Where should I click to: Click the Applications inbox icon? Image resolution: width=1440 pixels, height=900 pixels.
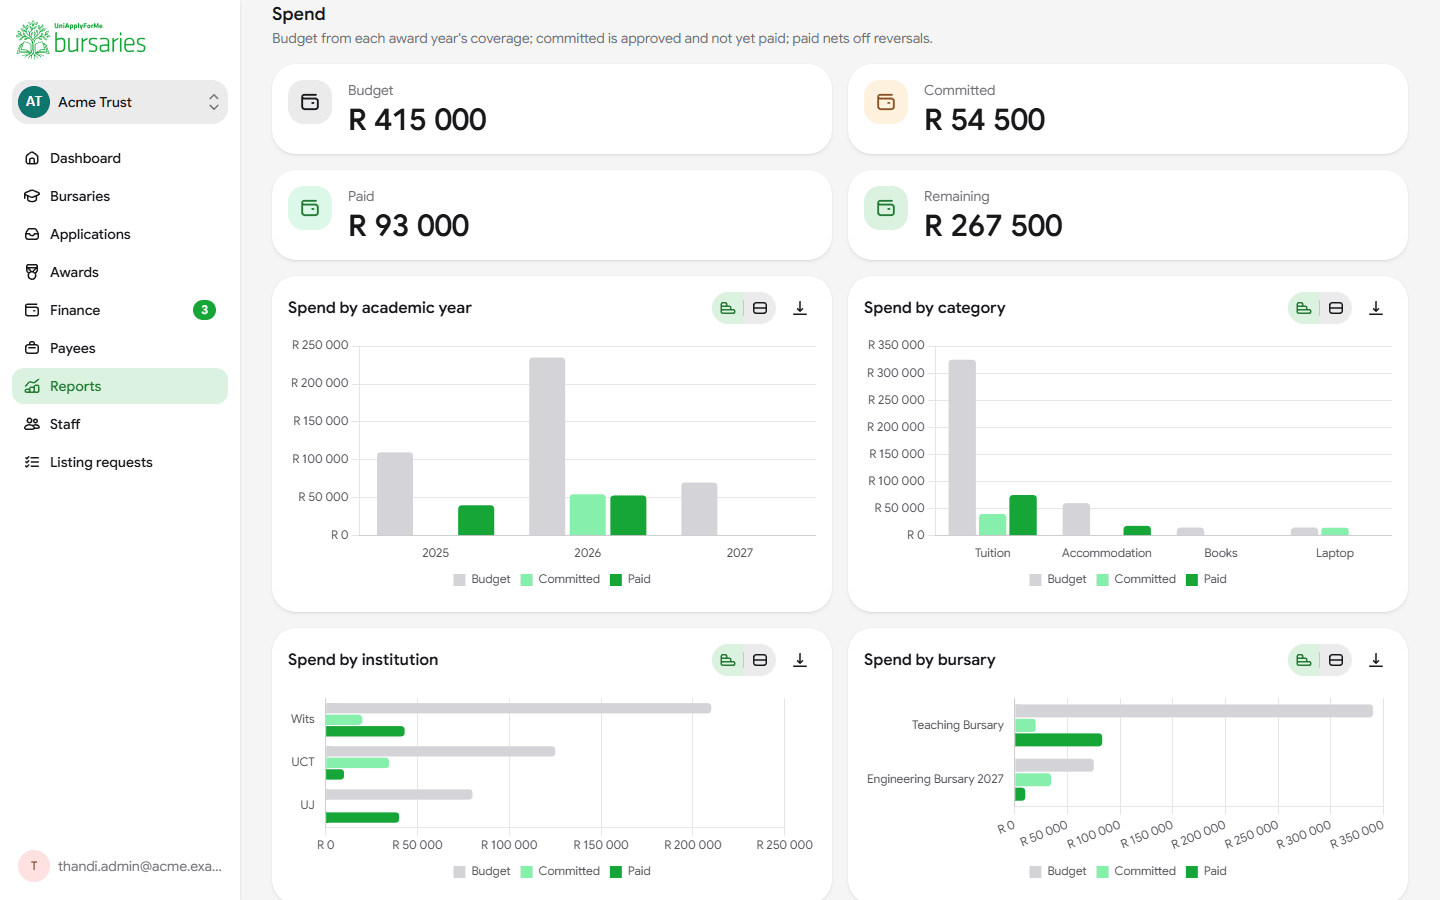(32, 234)
